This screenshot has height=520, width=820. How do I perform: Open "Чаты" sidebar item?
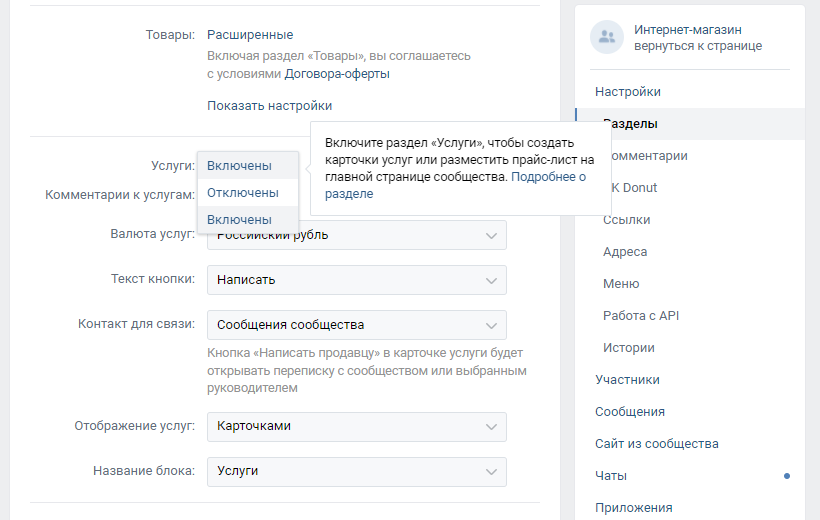pos(611,476)
